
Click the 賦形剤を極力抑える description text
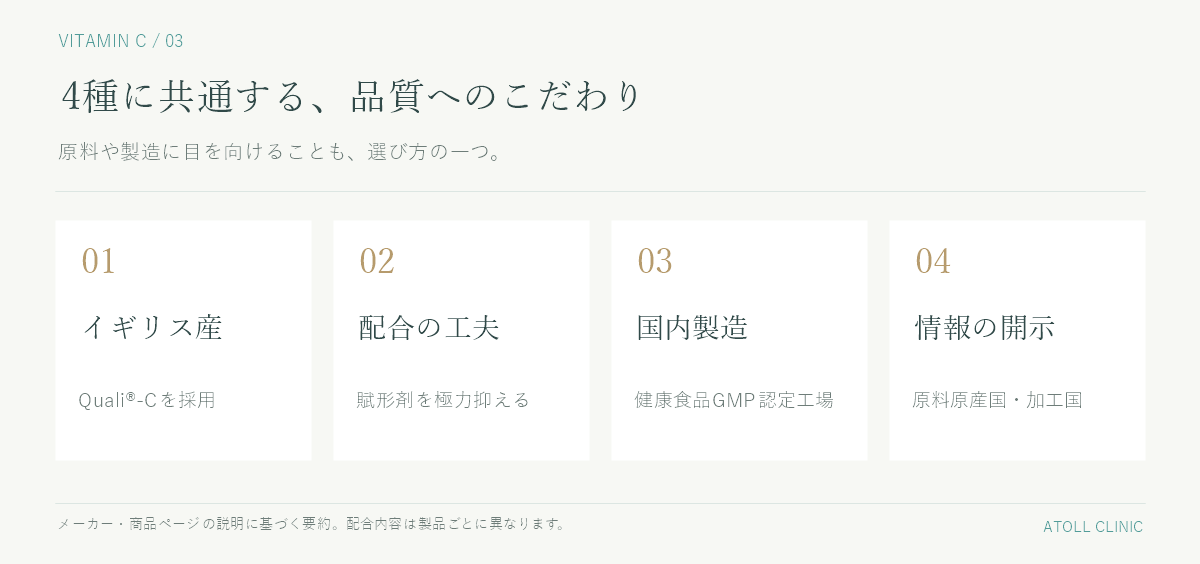click(443, 400)
